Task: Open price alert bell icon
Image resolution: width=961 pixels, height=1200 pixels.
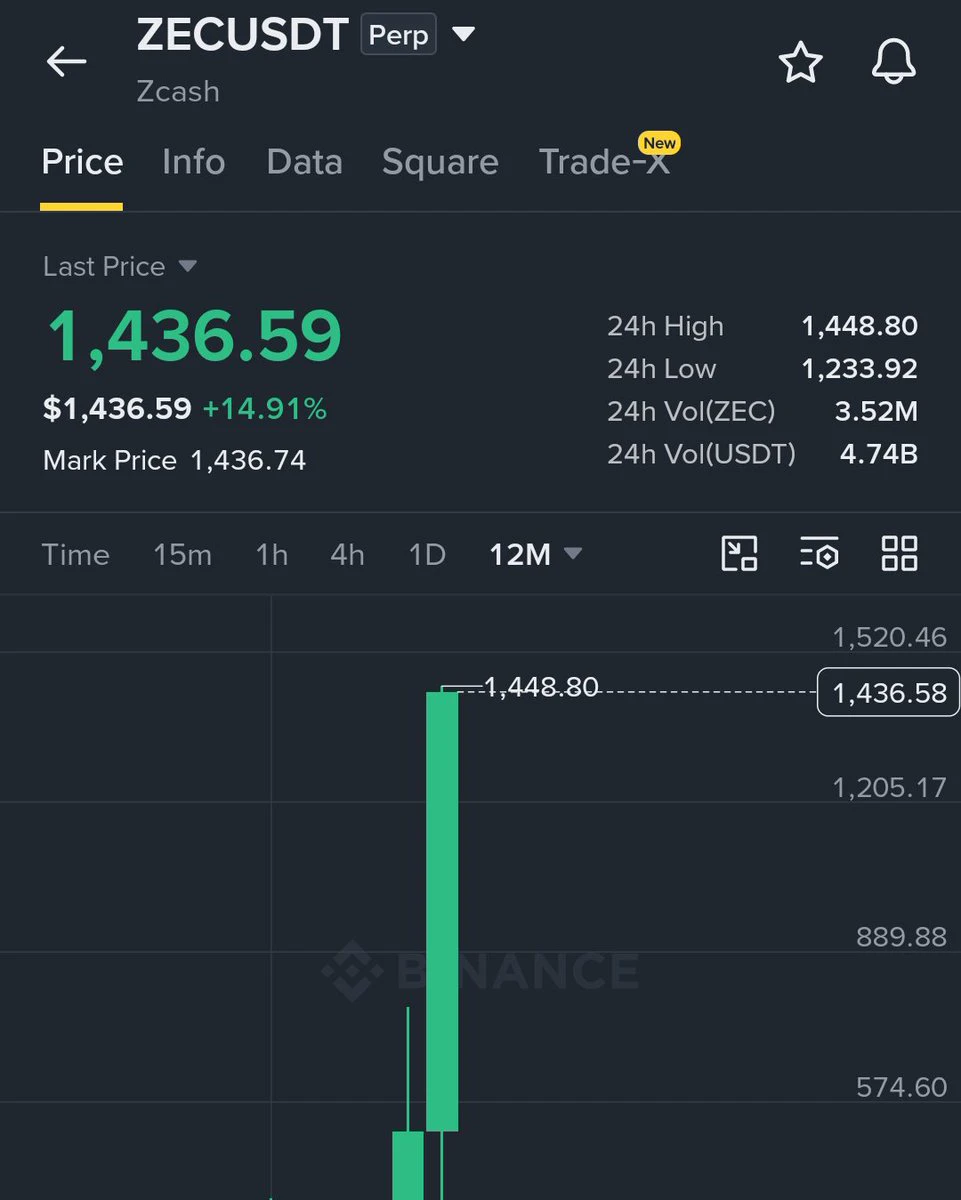Action: (893, 62)
